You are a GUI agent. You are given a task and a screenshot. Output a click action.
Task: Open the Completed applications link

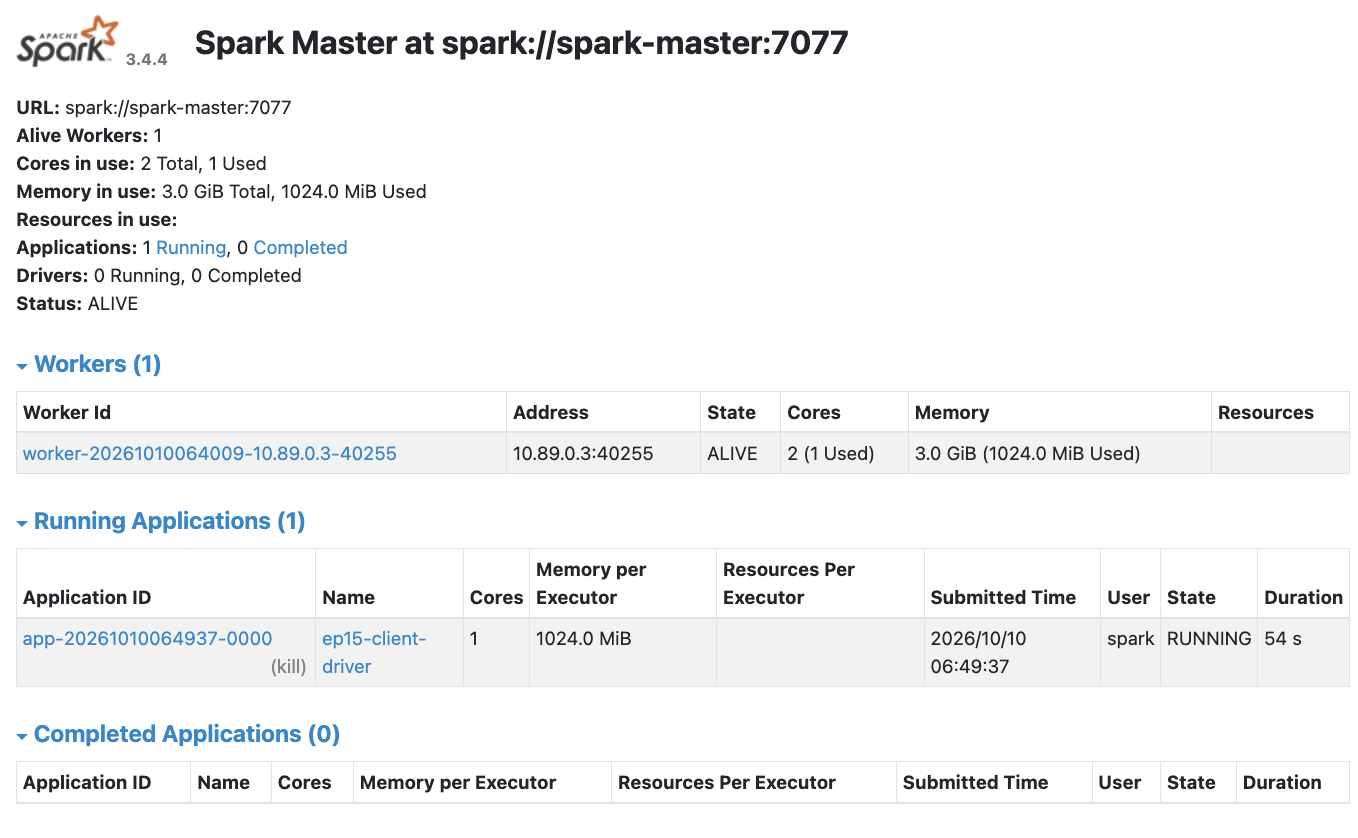coord(300,247)
